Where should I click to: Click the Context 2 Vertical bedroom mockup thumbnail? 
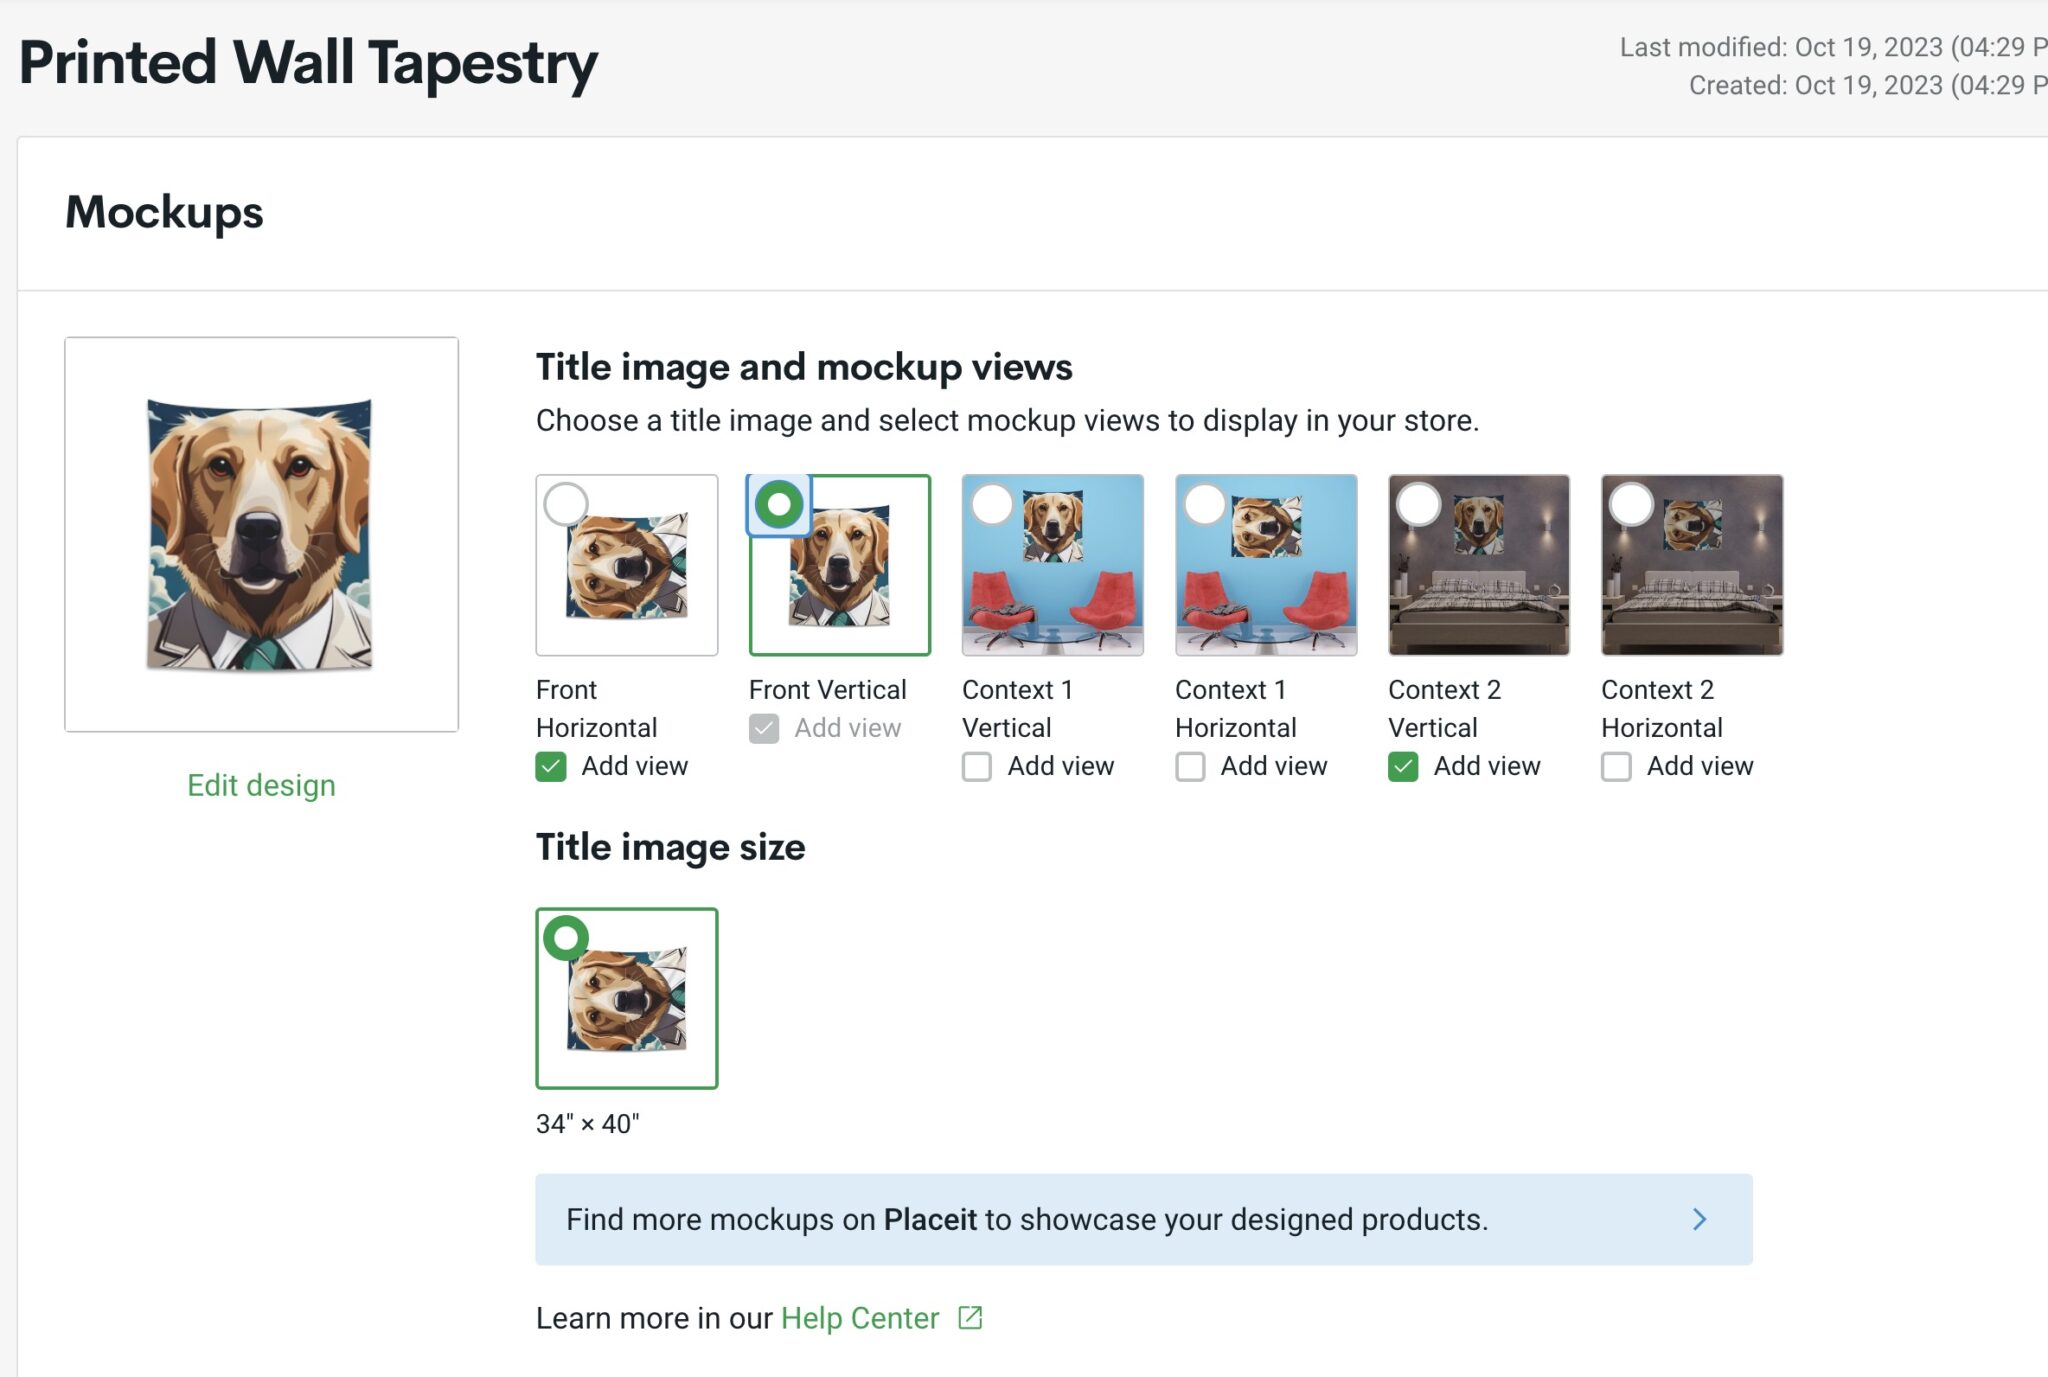point(1478,565)
